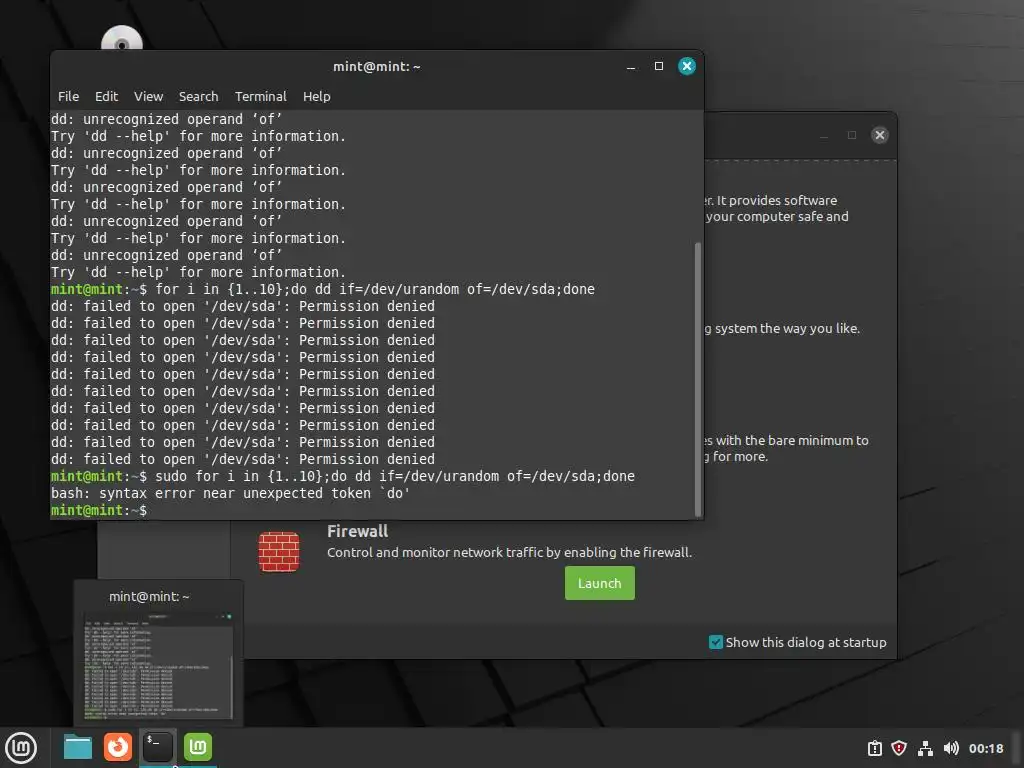Click the mint@mint preview tooltip title
This screenshot has width=1024, height=768.
click(x=149, y=596)
